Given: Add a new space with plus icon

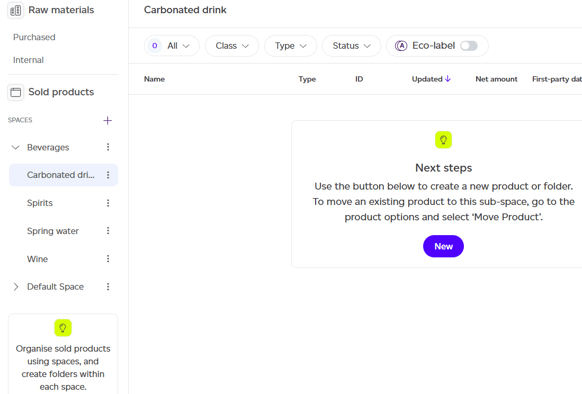Looking at the screenshot, I should (x=107, y=120).
